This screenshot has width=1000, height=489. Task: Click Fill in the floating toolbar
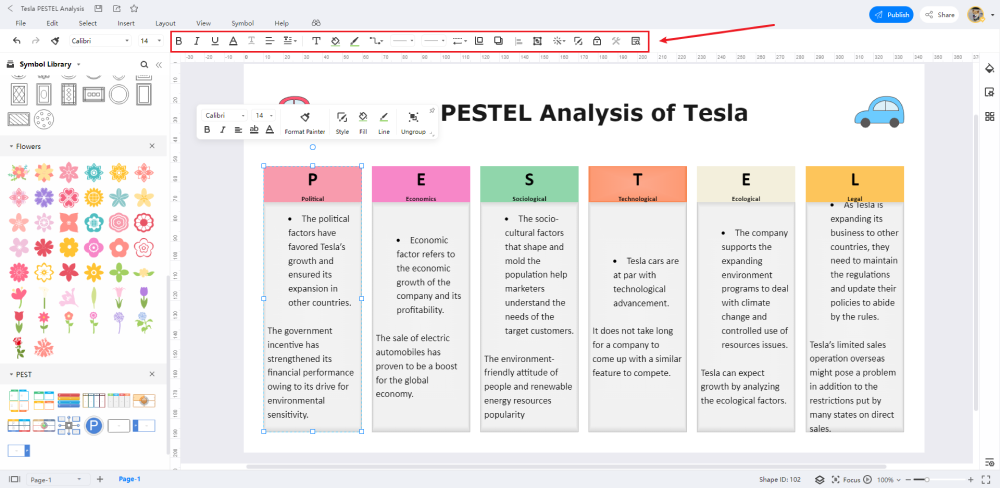point(363,123)
